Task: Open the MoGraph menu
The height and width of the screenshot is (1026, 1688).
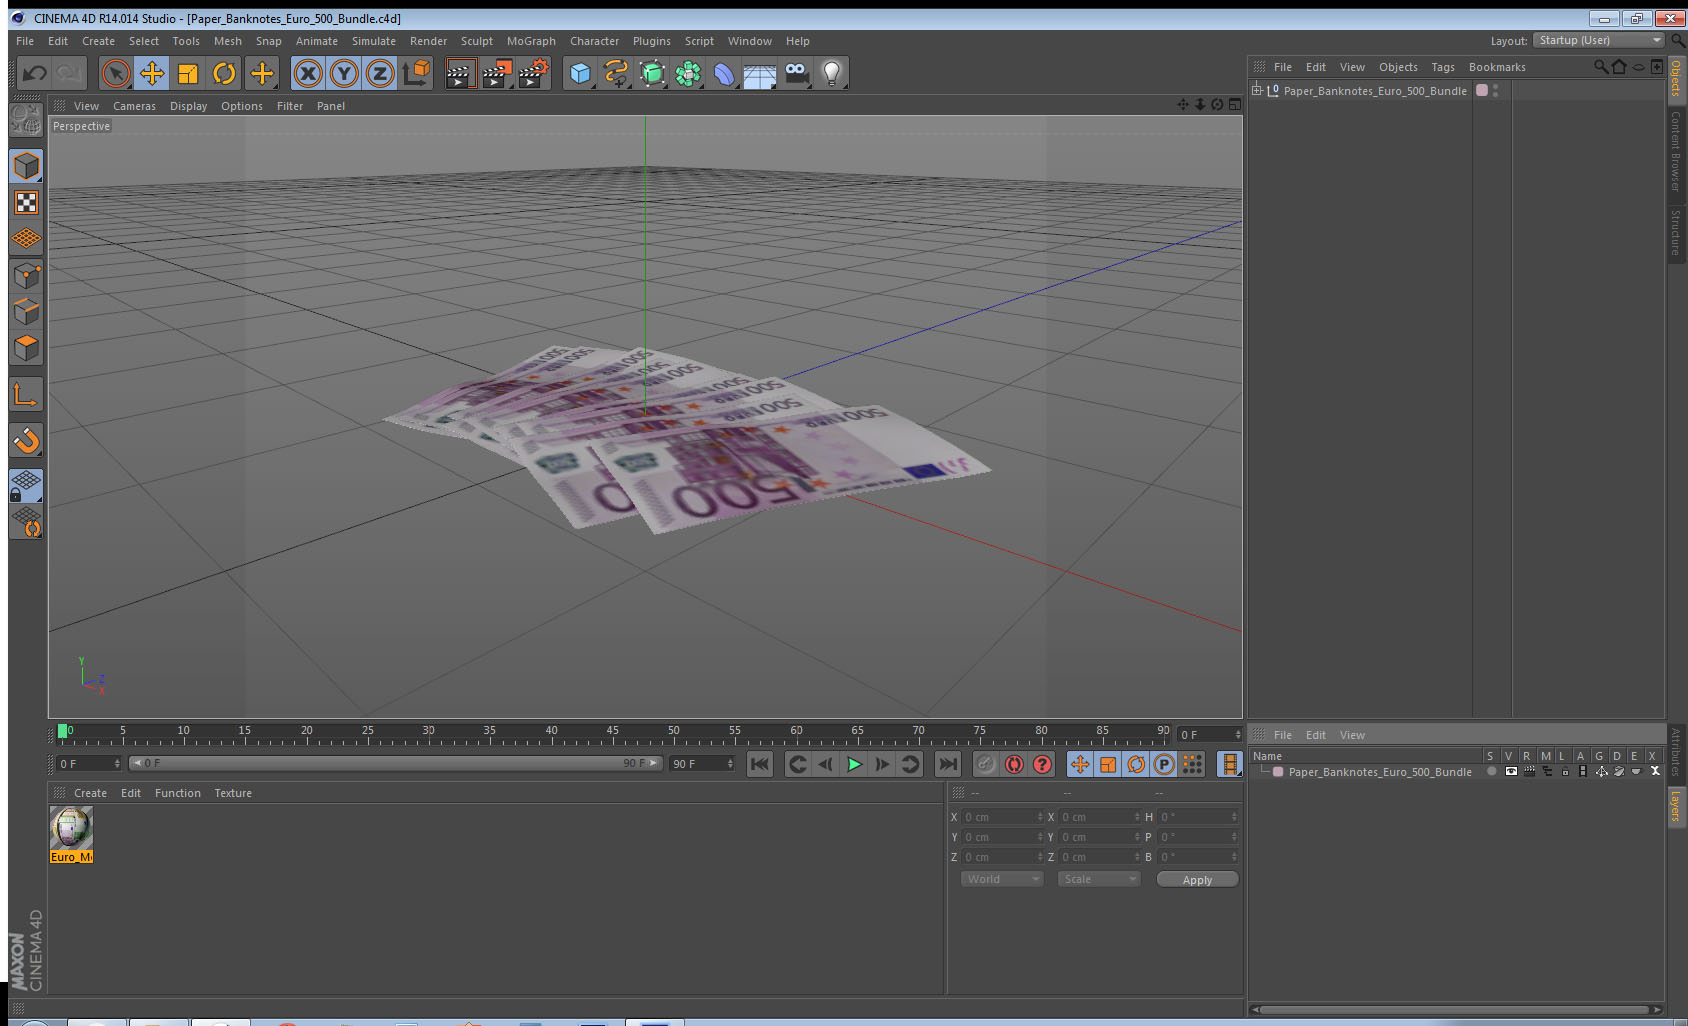Action: coord(531,41)
